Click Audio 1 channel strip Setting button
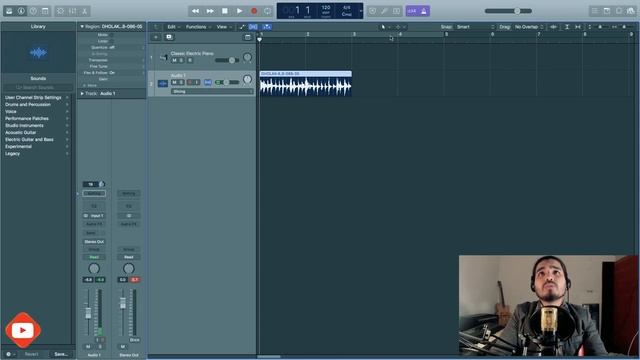Screen dimensions: 640x360 tap(94, 193)
